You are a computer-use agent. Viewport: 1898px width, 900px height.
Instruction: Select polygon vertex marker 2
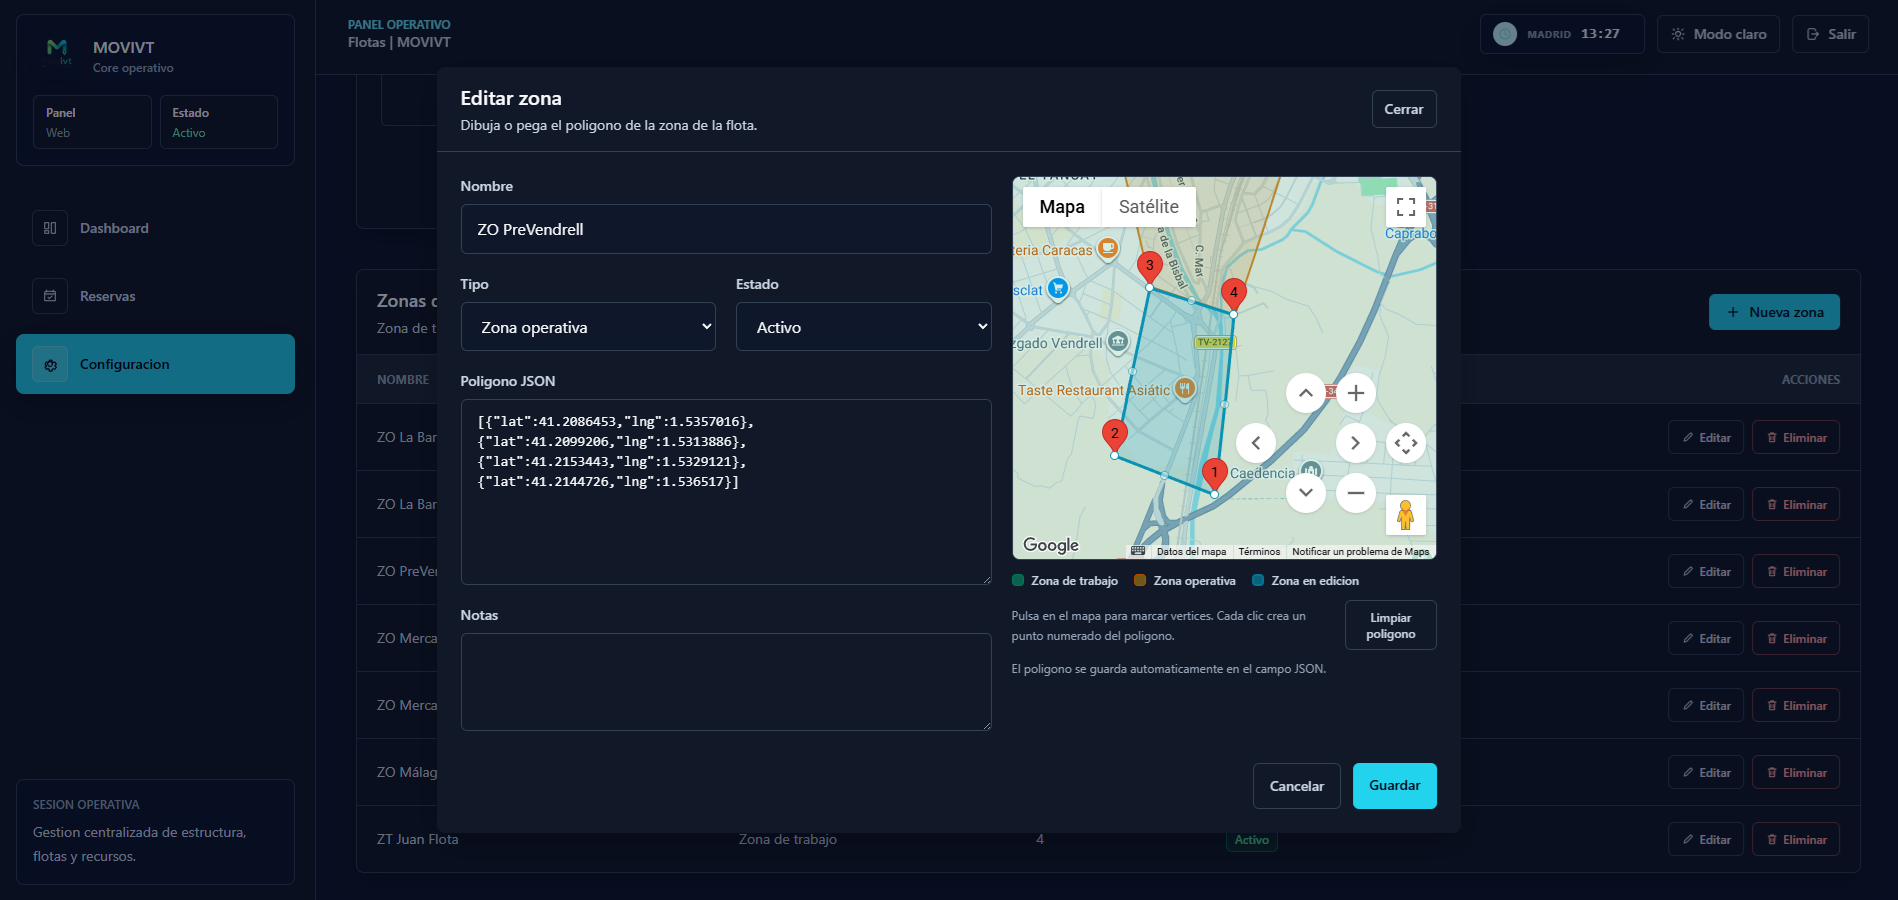(x=1114, y=435)
